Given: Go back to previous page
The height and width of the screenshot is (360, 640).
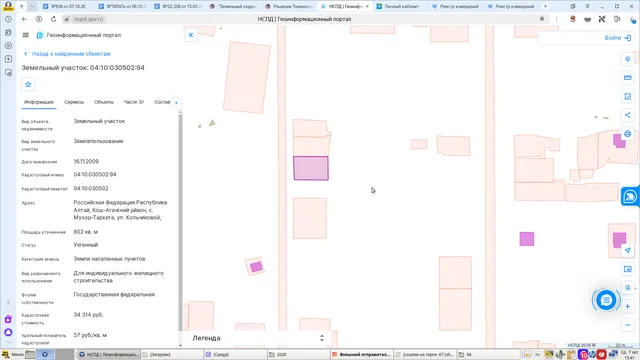Looking at the screenshot, I should coord(24,19).
